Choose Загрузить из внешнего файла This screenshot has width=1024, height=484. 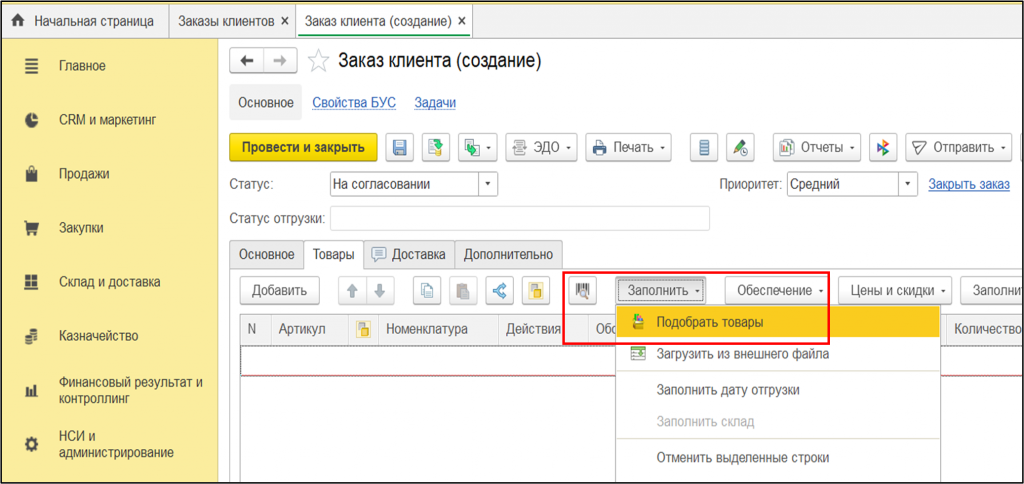pos(742,353)
